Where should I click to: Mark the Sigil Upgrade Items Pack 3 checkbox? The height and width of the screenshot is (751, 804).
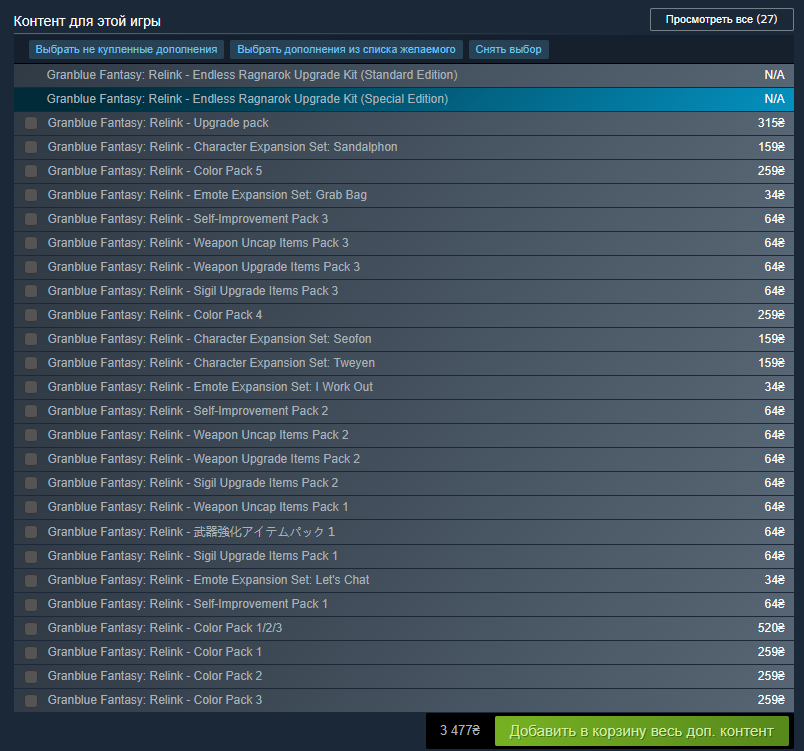coord(31,291)
